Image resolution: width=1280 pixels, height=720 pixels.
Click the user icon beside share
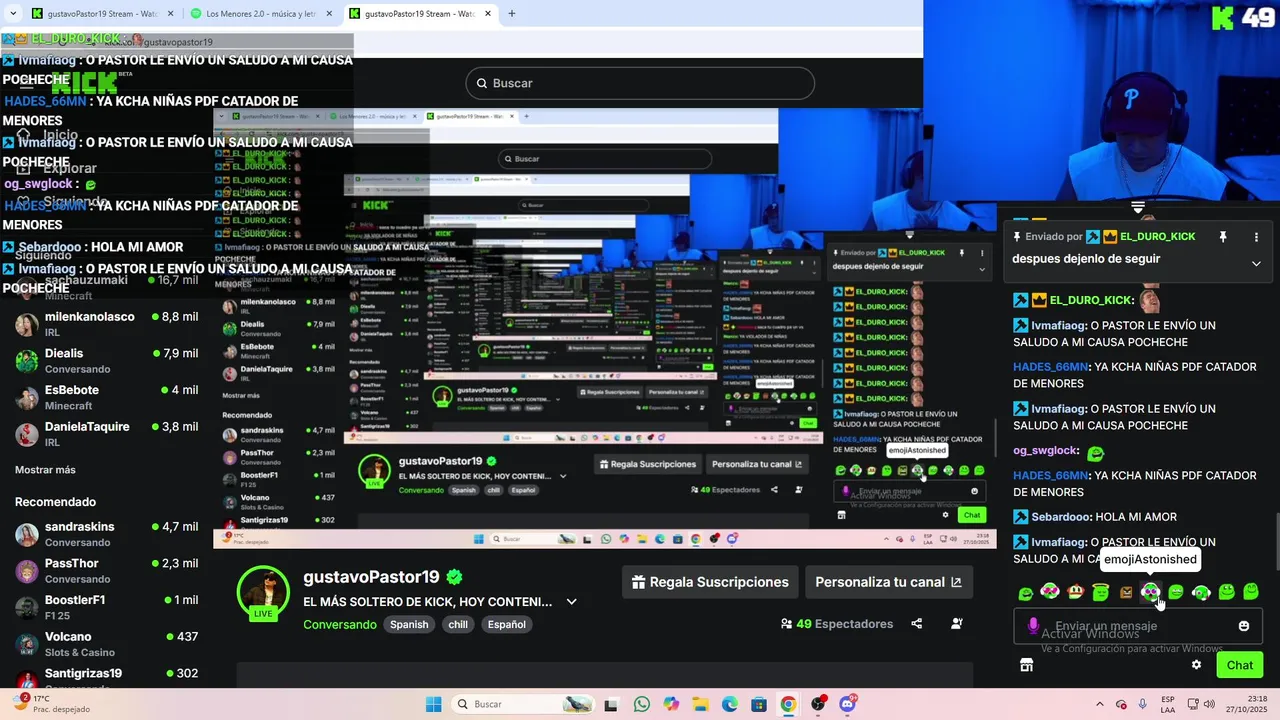point(957,624)
